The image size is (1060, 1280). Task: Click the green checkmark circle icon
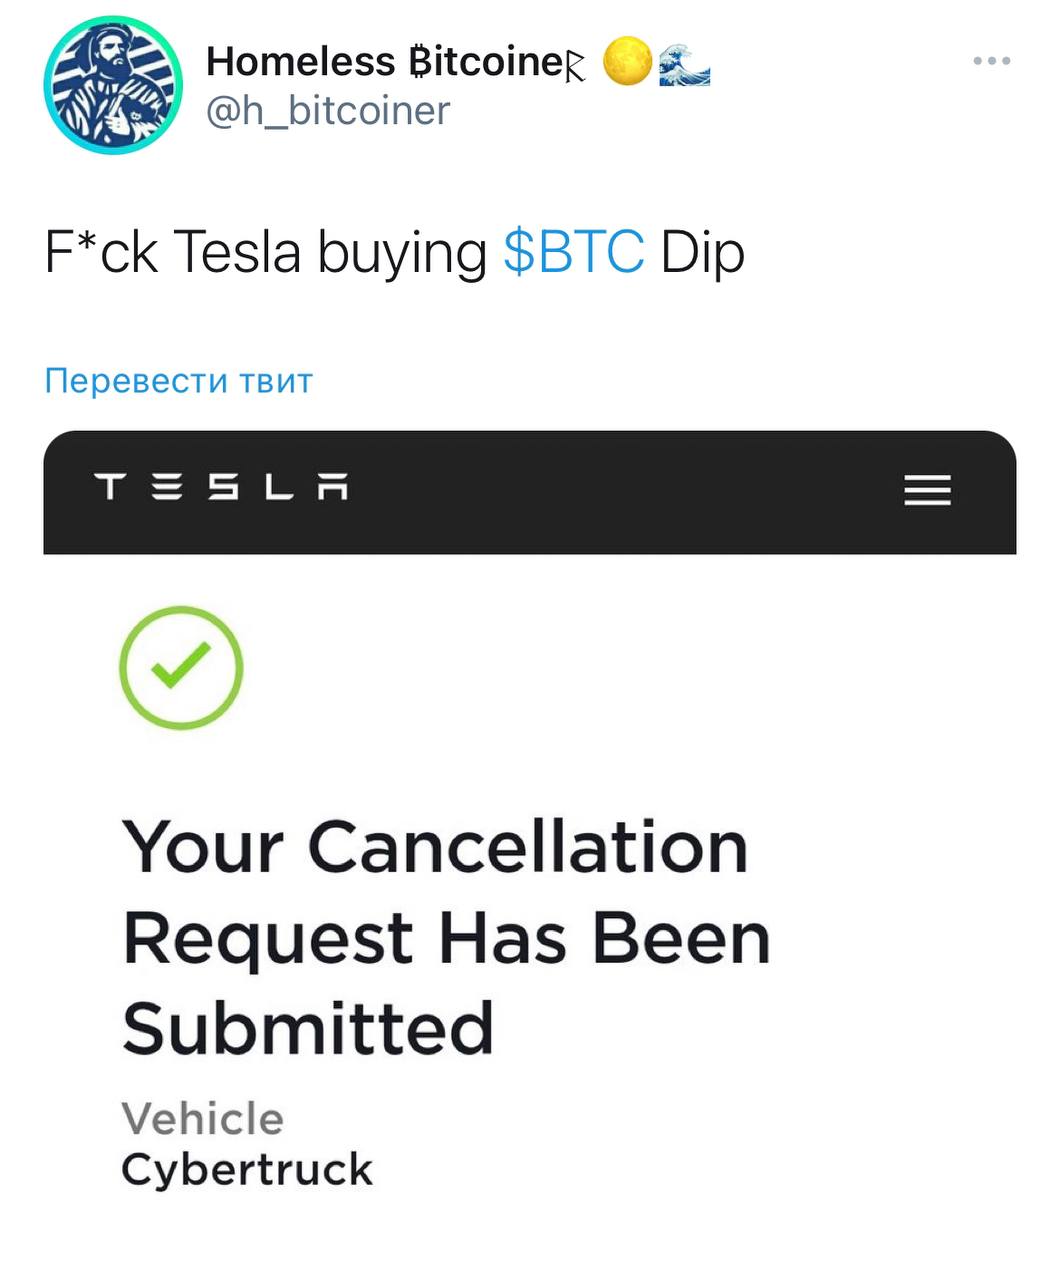click(x=181, y=667)
